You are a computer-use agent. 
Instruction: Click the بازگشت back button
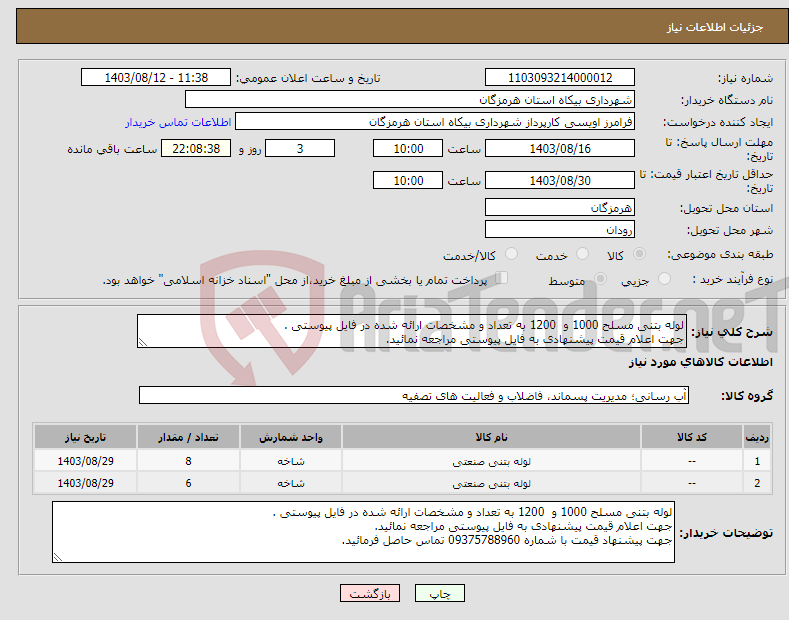370,593
